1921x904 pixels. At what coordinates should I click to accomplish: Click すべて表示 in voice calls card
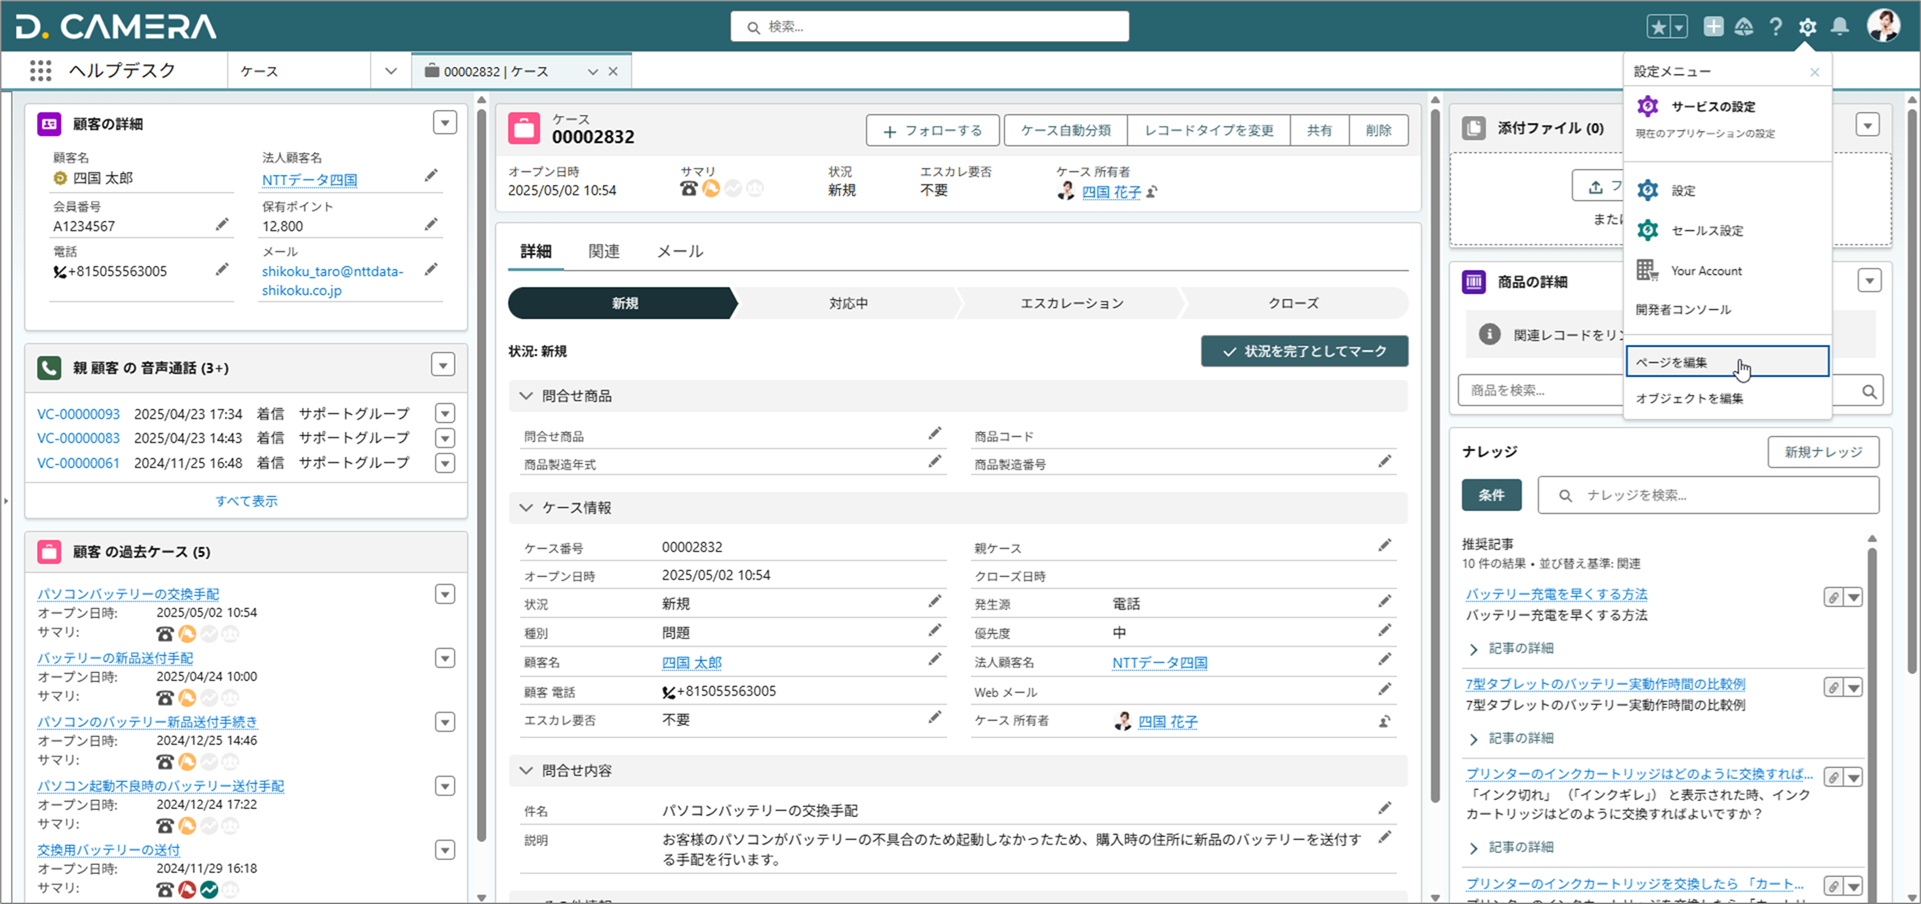click(x=246, y=501)
